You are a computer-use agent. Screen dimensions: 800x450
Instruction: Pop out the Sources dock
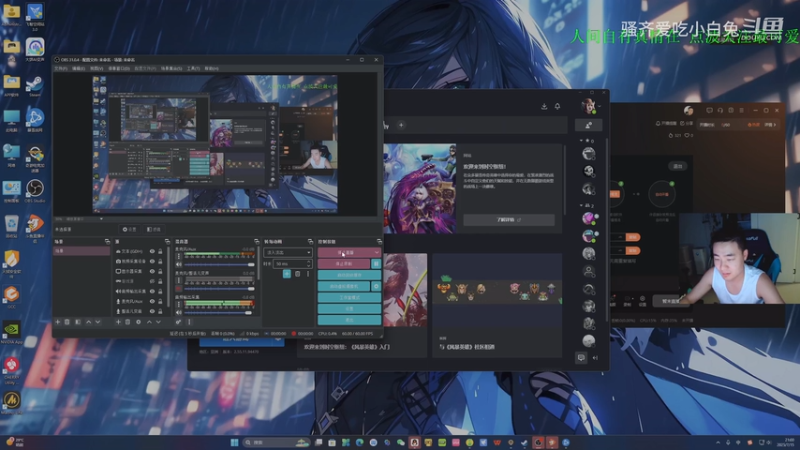(167, 241)
